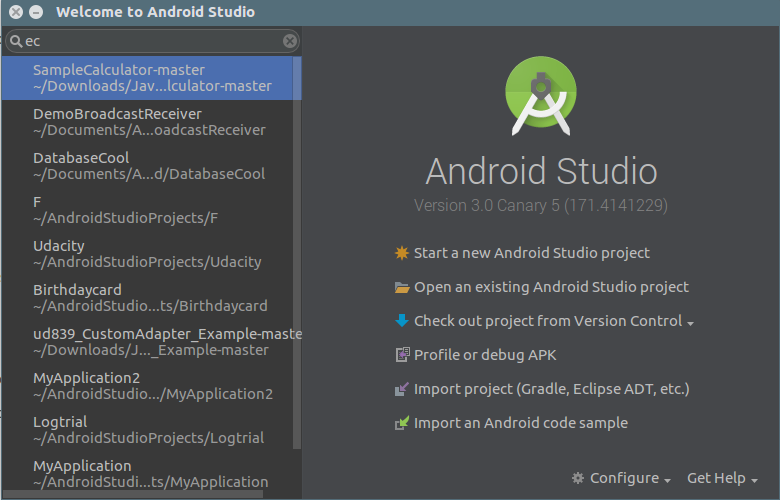Open Profile or debug APK
Image resolution: width=780 pixels, height=500 pixels.
(x=485, y=355)
